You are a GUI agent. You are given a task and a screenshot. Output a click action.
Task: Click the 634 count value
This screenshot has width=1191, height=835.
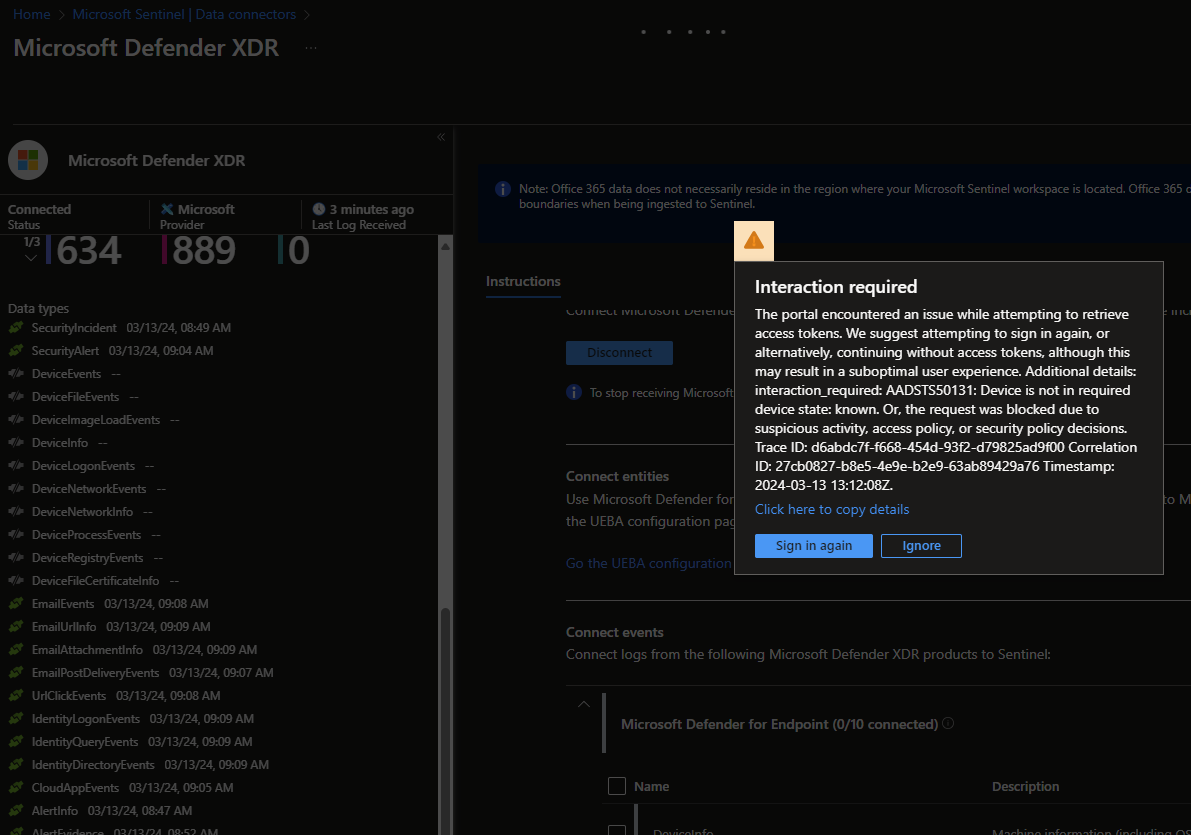(89, 251)
